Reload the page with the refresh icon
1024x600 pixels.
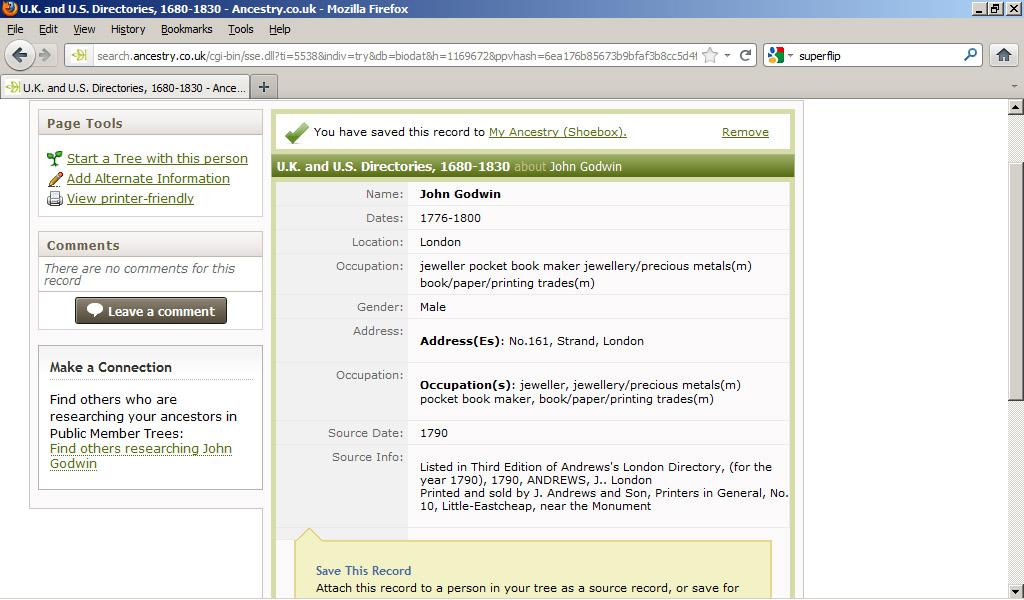point(745,55)
